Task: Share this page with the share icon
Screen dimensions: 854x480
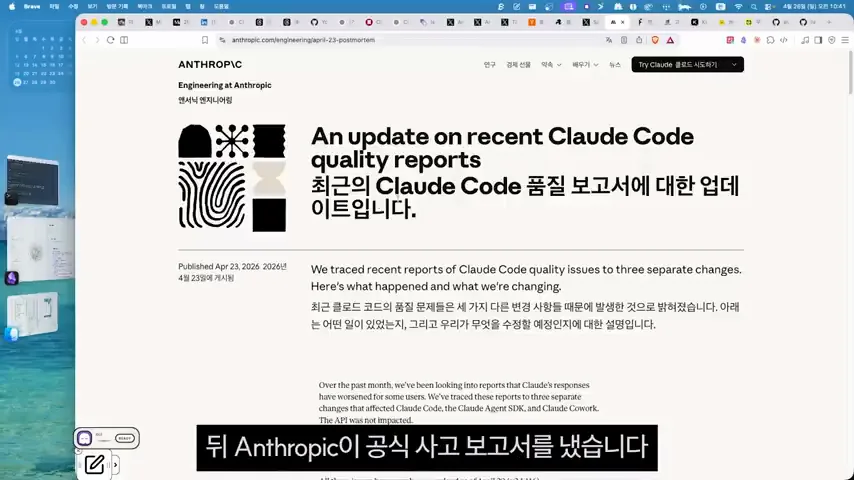Action: coord(639,40)
